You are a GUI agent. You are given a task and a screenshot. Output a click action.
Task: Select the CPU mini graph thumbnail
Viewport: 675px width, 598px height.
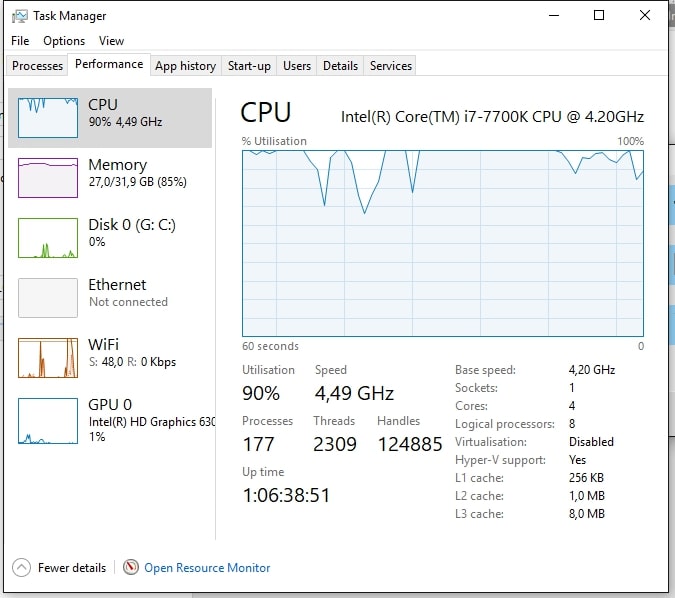click(x=48, y=118)
